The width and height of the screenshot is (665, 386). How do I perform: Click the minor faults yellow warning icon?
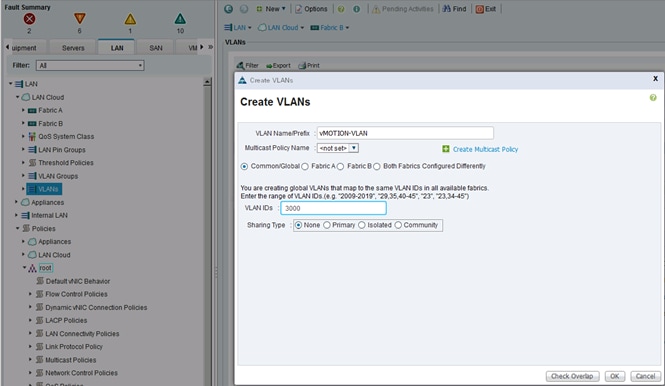(130, 19)
